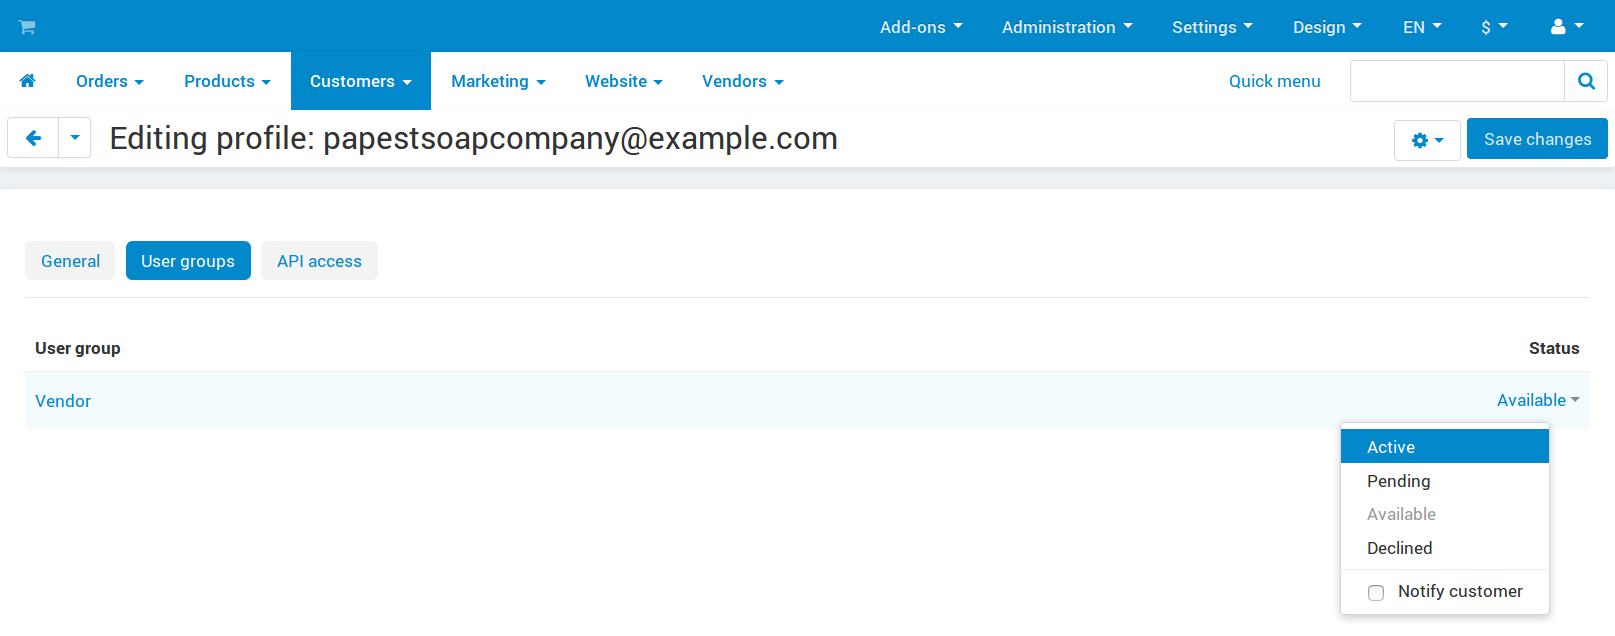Switch to the API access tab
Viewport: 1615px width, 636px height.
pos(319,261)
